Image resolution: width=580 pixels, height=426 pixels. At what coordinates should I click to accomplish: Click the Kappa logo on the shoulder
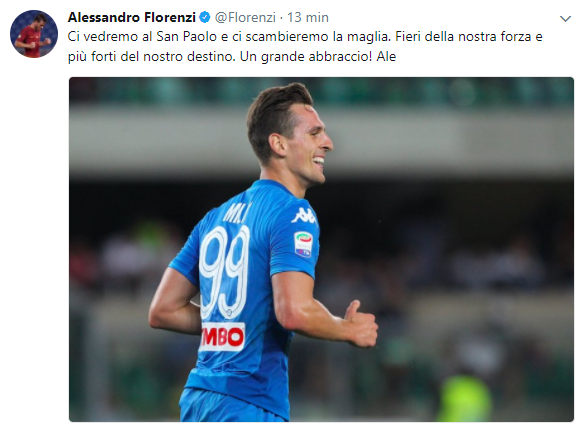(x=304, y=216)
